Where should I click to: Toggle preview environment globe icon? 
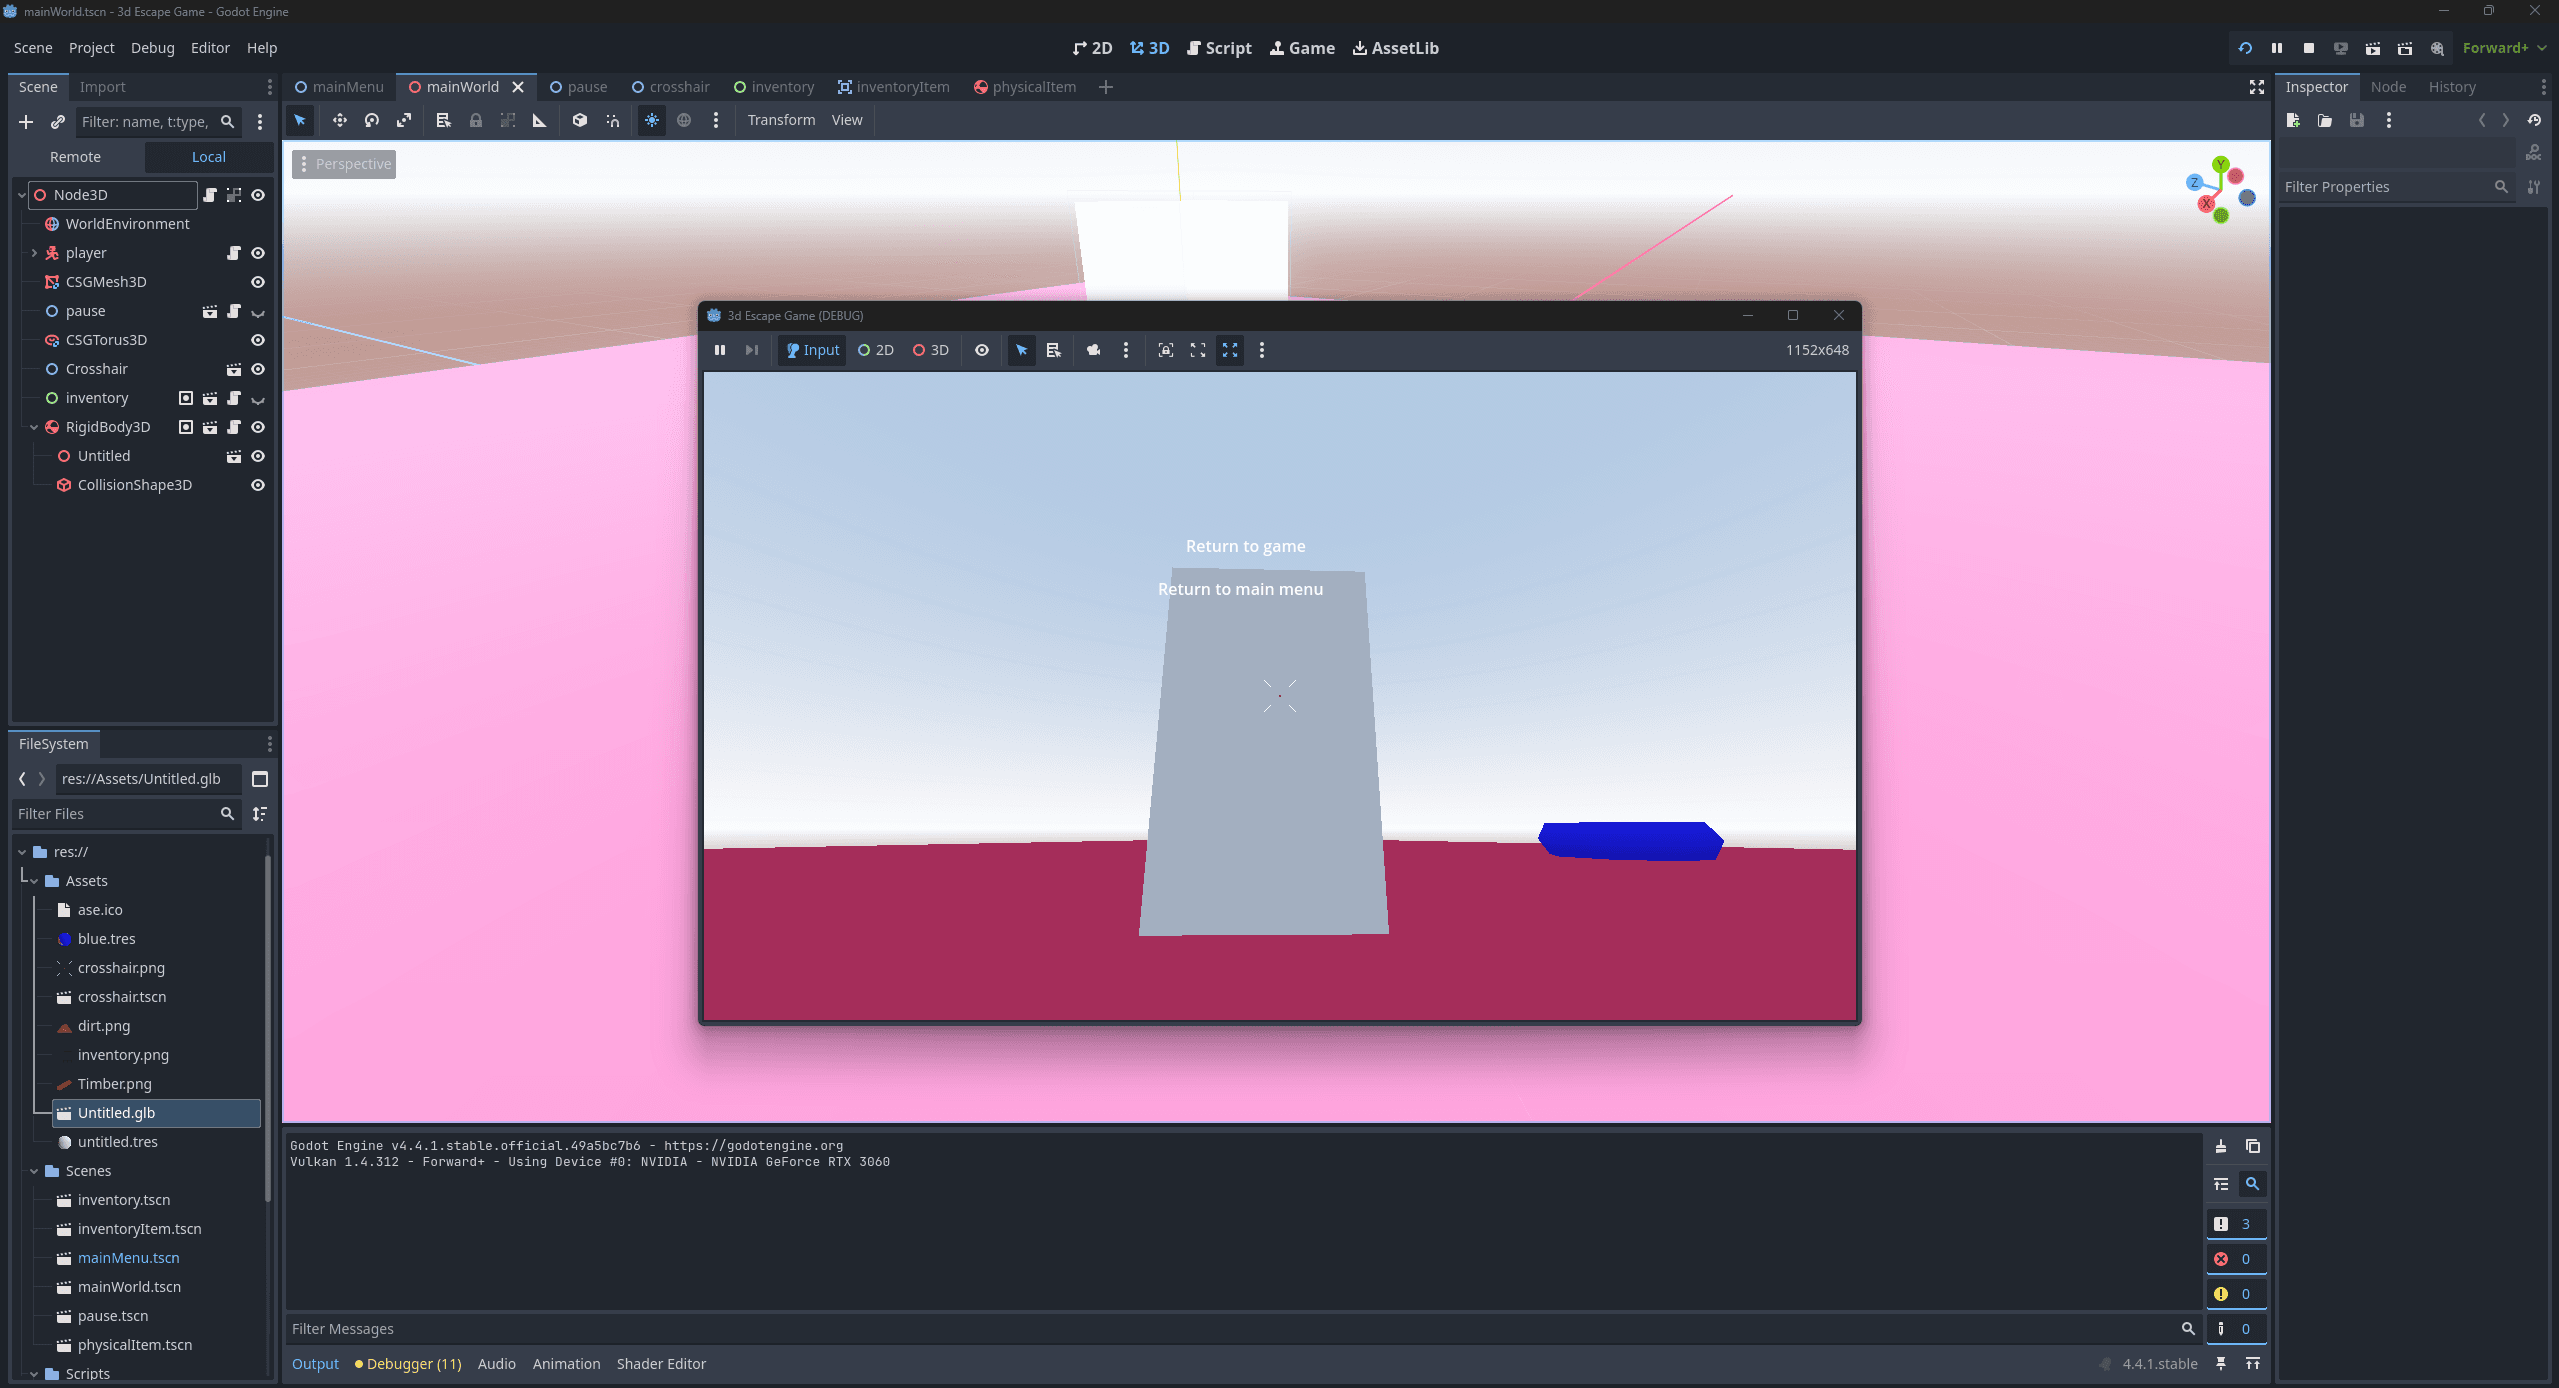pyautogui.click(x=684, y=120)
